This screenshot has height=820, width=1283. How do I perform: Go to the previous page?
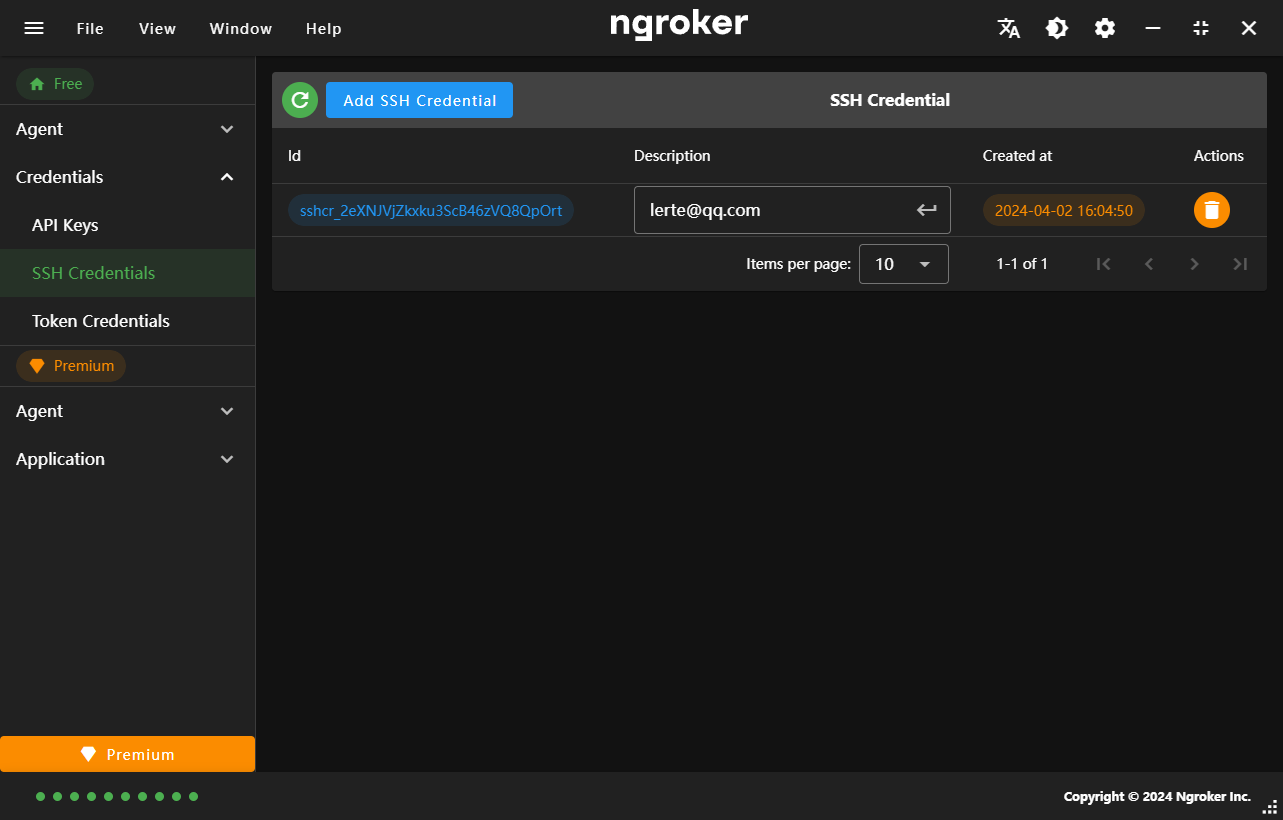pyautogui.click(x=1149, y=264)
